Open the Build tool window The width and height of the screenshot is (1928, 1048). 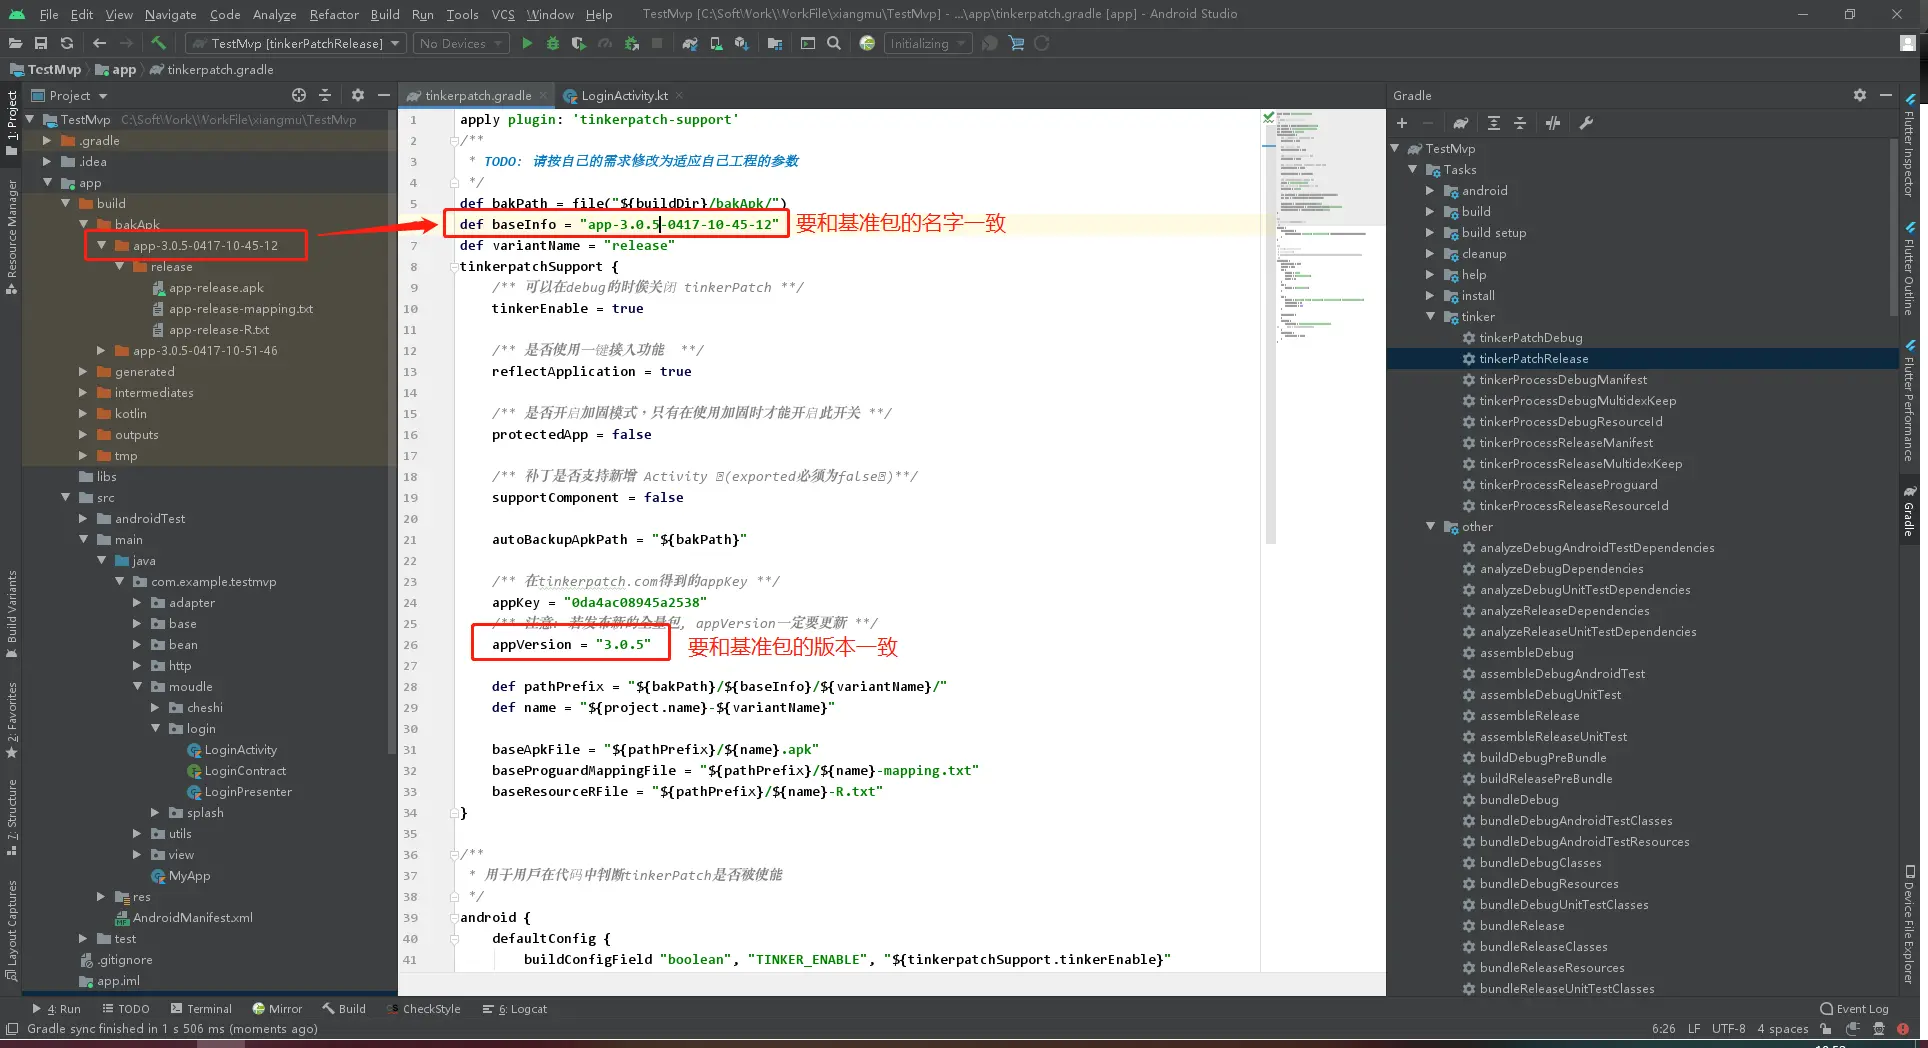[343, 1008]
